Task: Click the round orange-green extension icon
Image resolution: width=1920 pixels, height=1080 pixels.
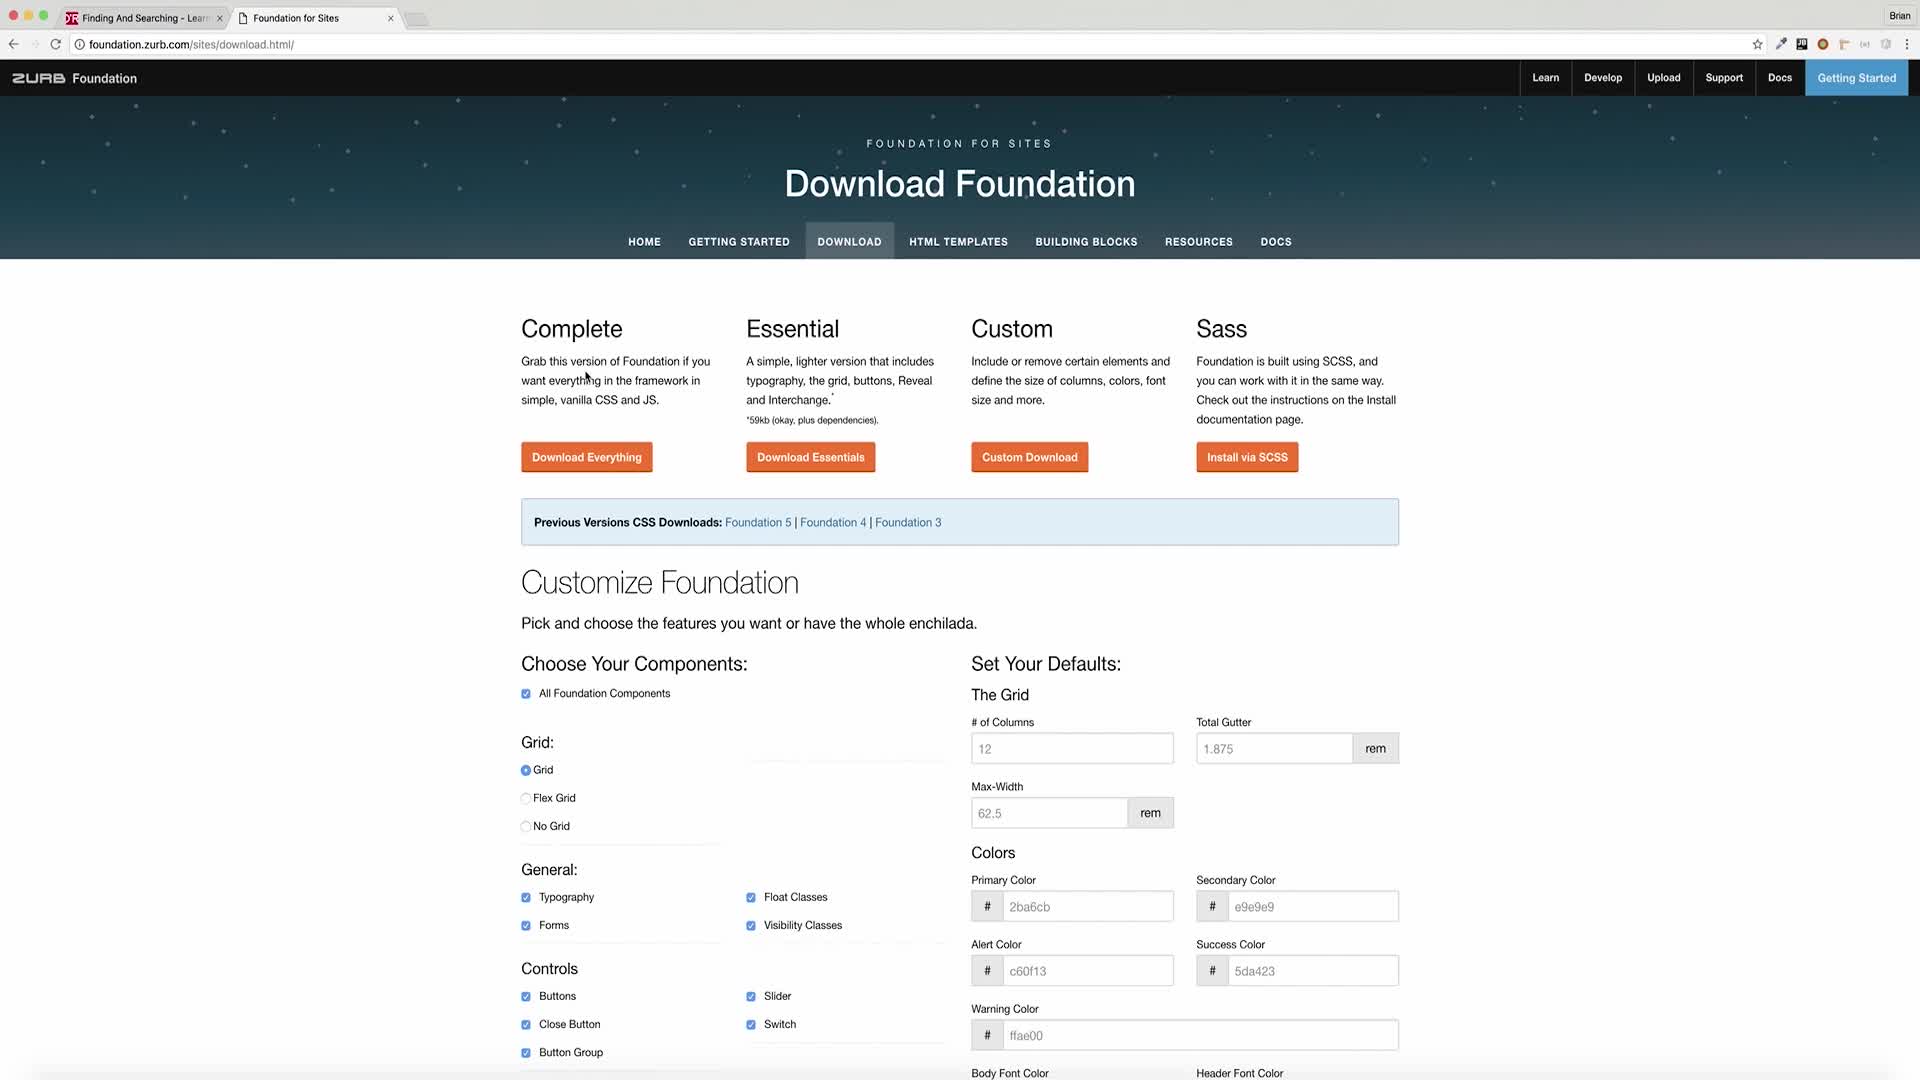Action: point(1823,44)
